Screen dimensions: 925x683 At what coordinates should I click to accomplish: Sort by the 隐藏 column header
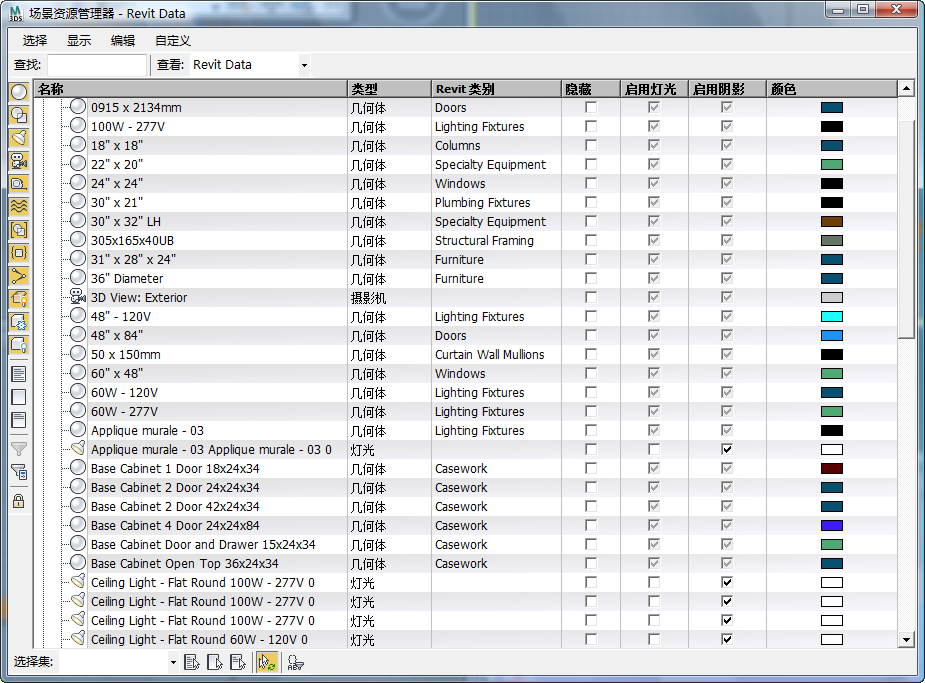pos(591,89)
